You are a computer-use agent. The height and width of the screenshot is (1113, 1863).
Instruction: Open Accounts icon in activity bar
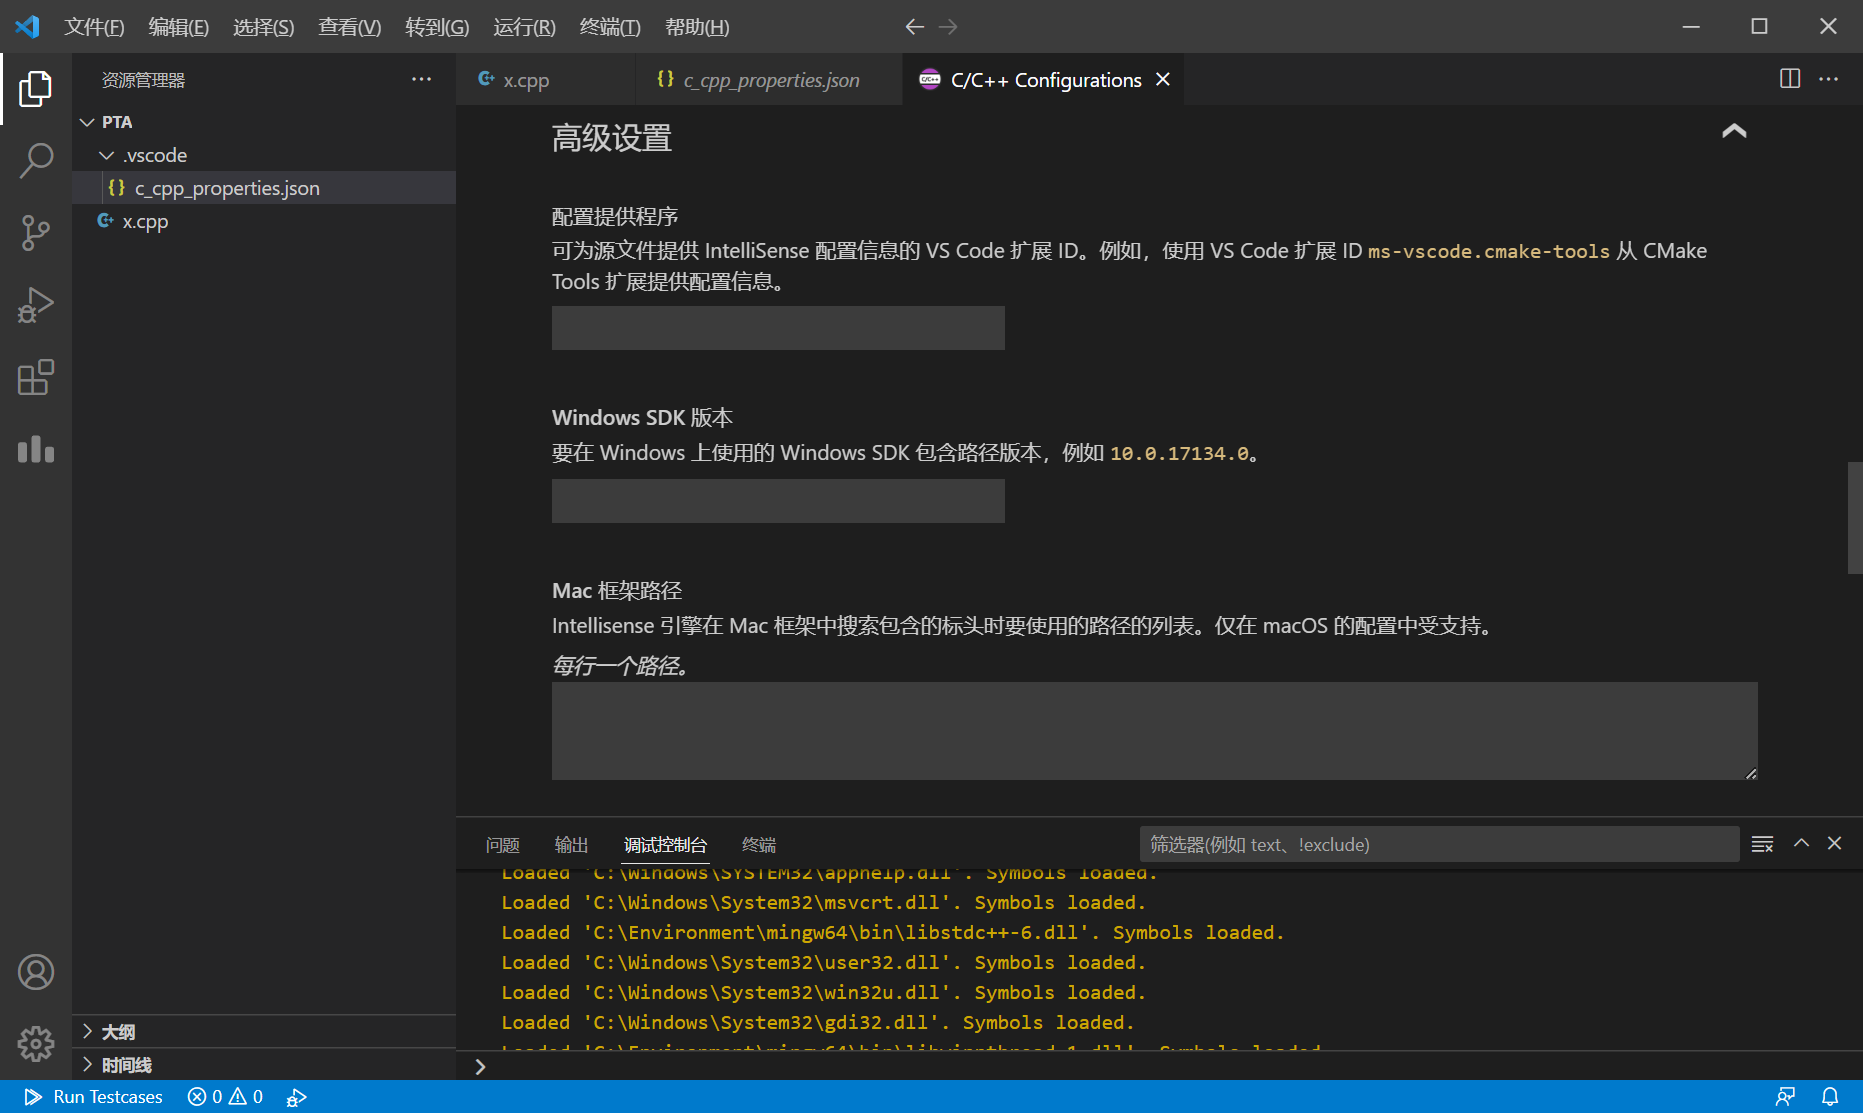click(36, 972)
